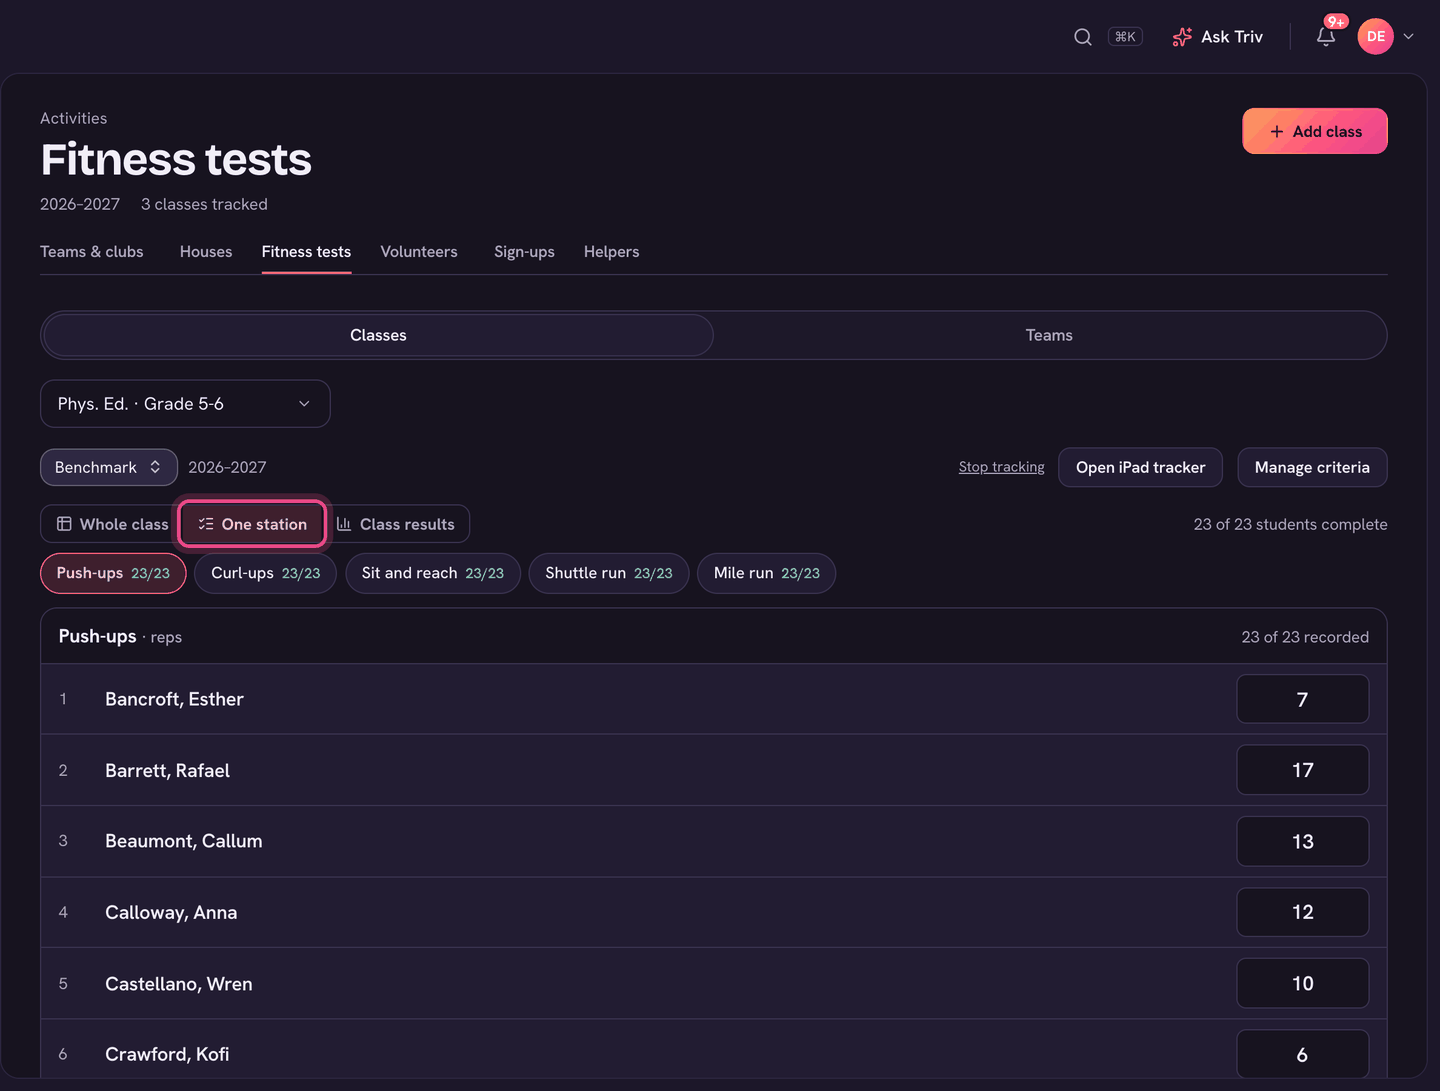
Task: Switch to Teams & clubs tab
Action: coord(92,252)
